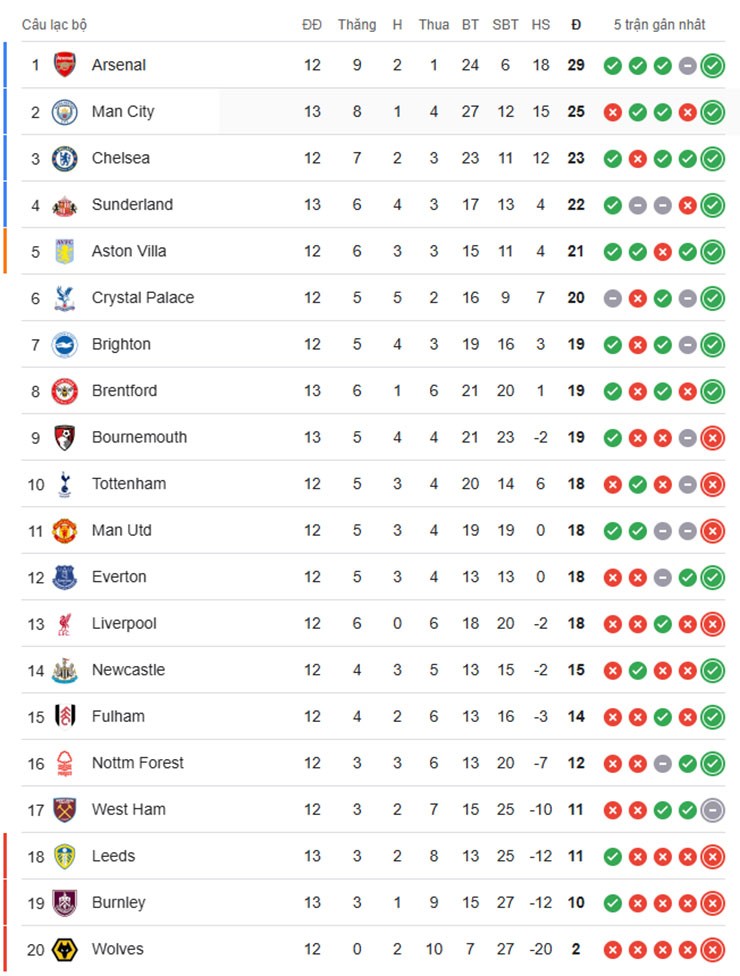Click Bournemouth's latest loss result icon
Viewport: 740px width, 976px height.
712,438
